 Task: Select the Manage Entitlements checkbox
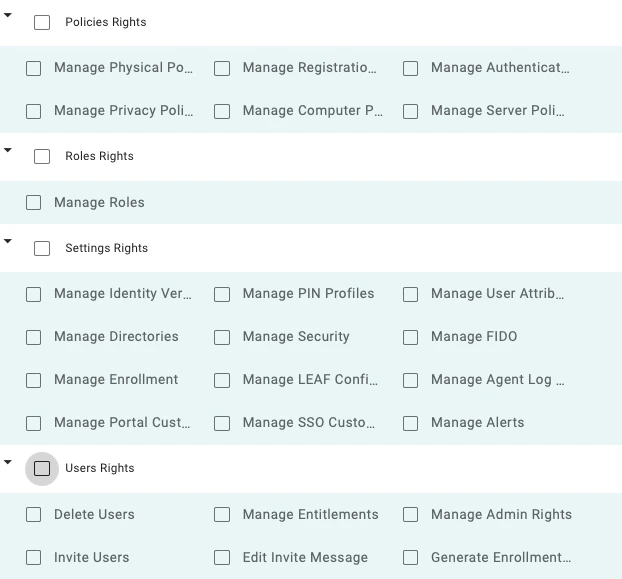pyautogui.click(x=222, y=515)
